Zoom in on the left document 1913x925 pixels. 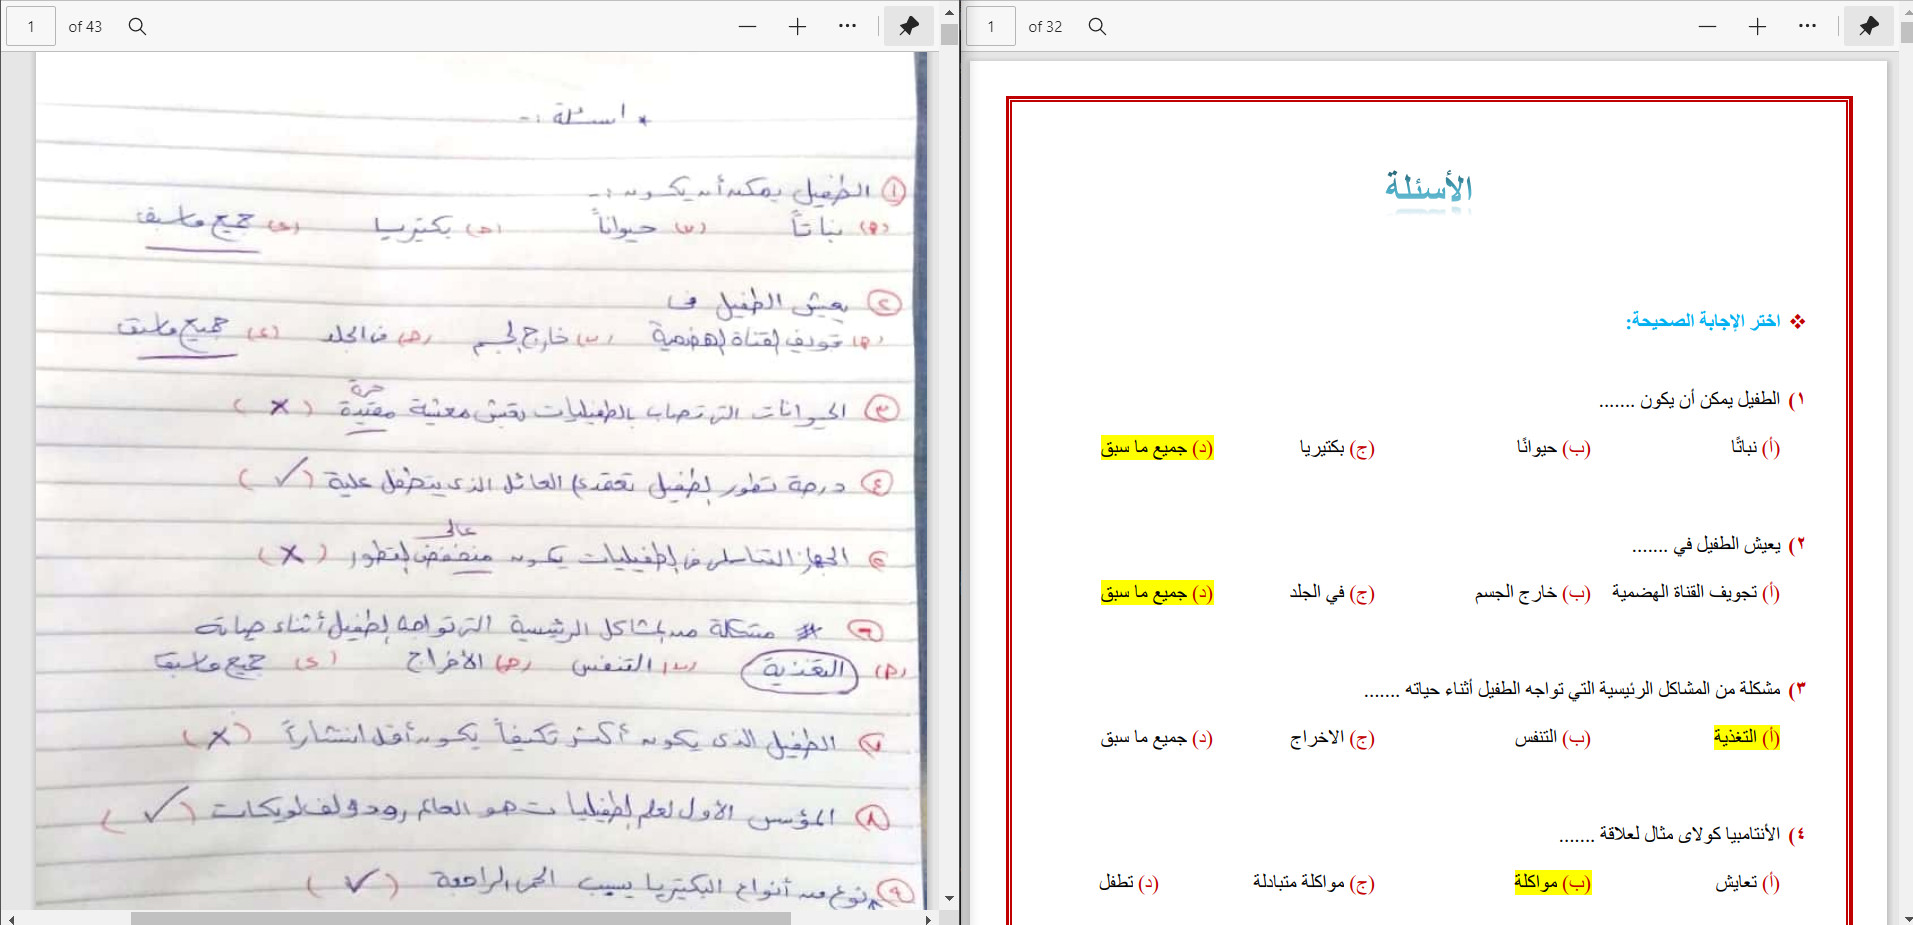pyautogui.click(x=797, y=26)
